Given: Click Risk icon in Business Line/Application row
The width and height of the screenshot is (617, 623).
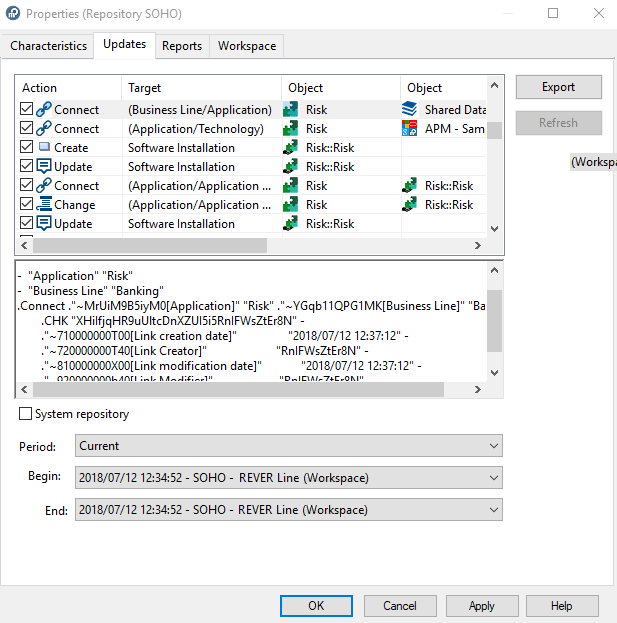Looking at the screenshot, I should click(290, 110).
